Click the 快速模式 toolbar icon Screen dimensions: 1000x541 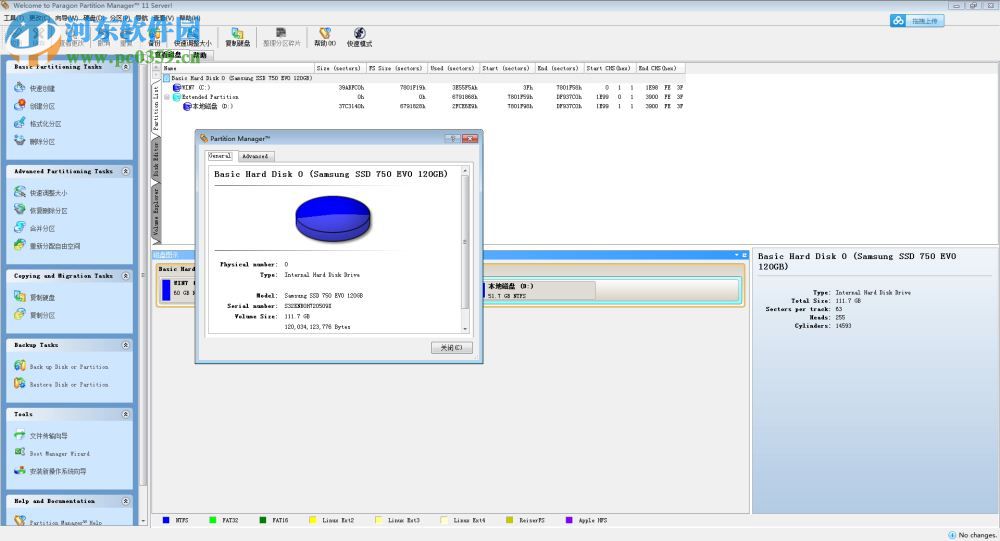click(359, 33)
